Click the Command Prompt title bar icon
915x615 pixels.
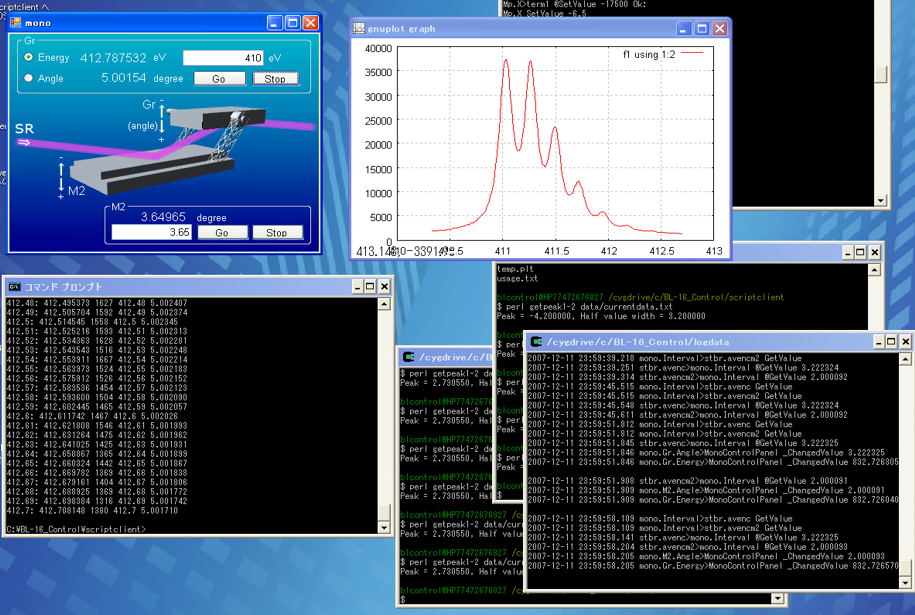[x=14, y=286]
